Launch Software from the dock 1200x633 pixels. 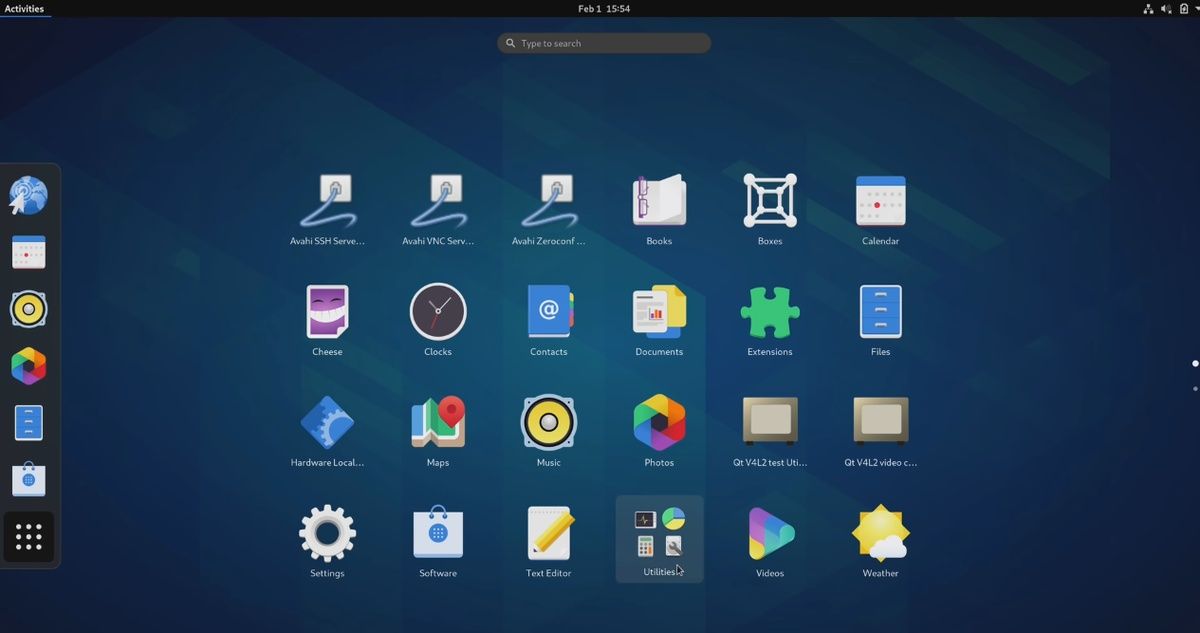[x=29, y=480]
